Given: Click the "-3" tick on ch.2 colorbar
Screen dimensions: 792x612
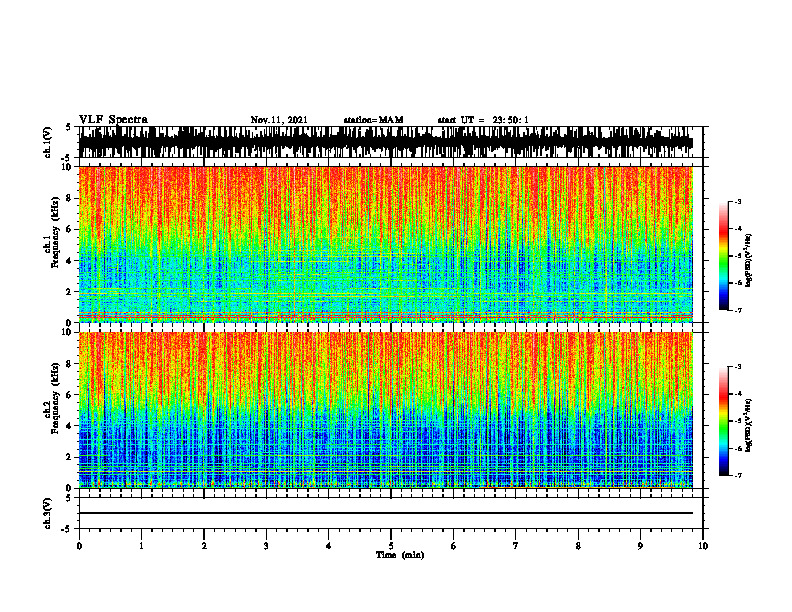Looking at the screenshot, I should pos(738,367).
